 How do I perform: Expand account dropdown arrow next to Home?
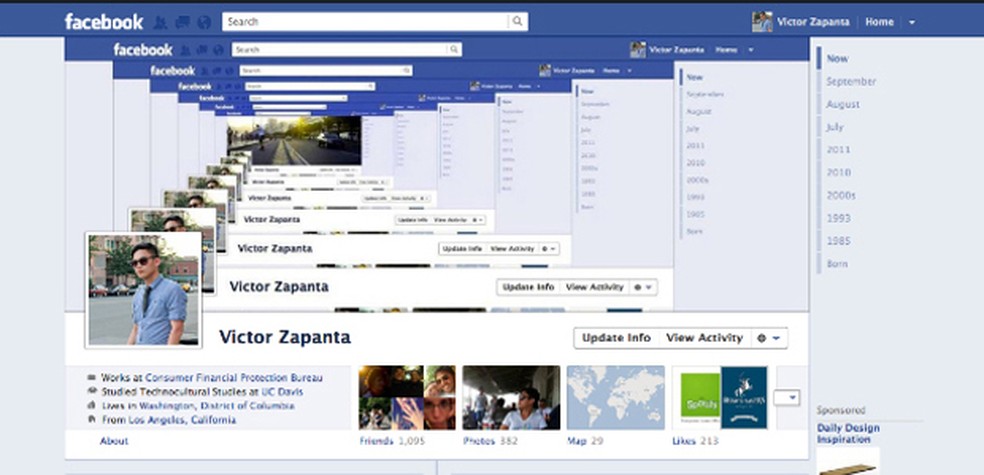pos(911,23)
